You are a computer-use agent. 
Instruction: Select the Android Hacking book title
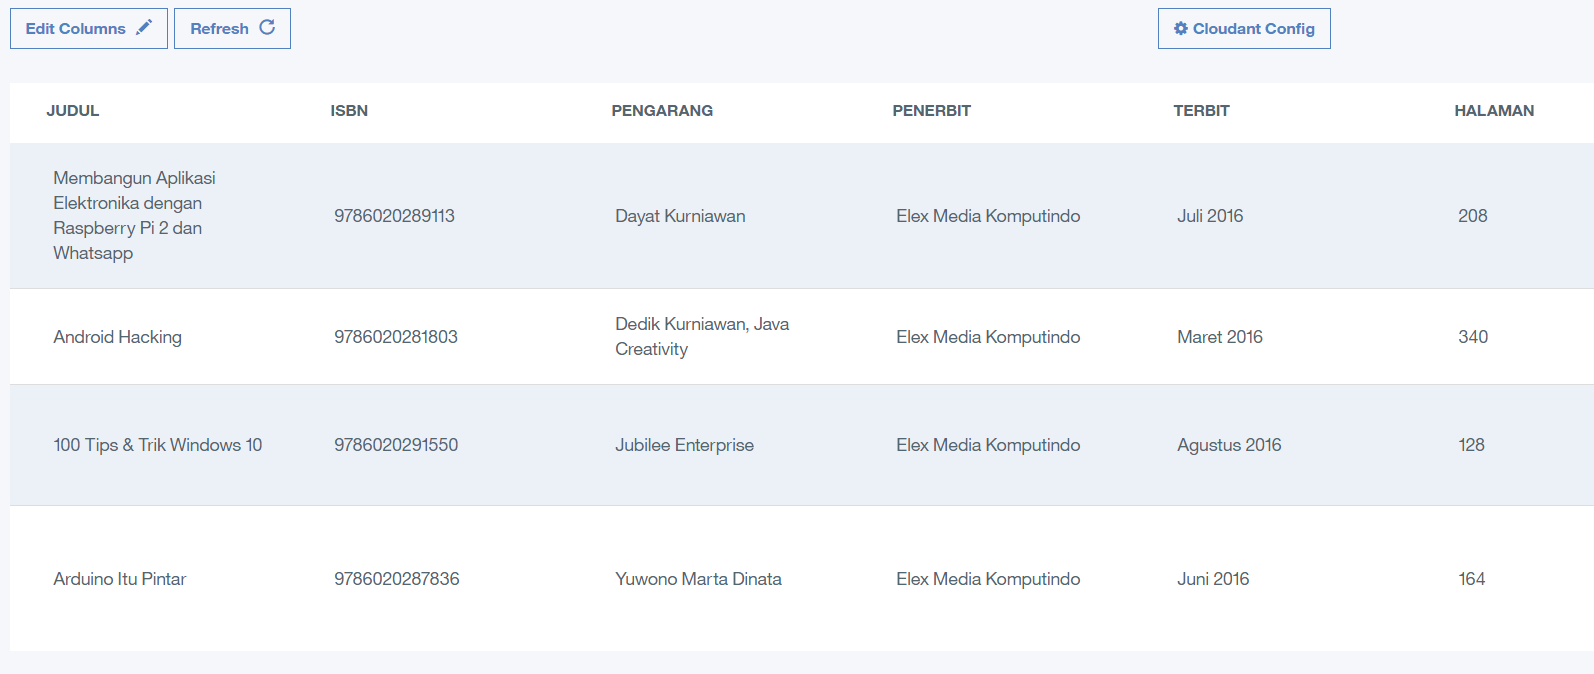point(118,337)
